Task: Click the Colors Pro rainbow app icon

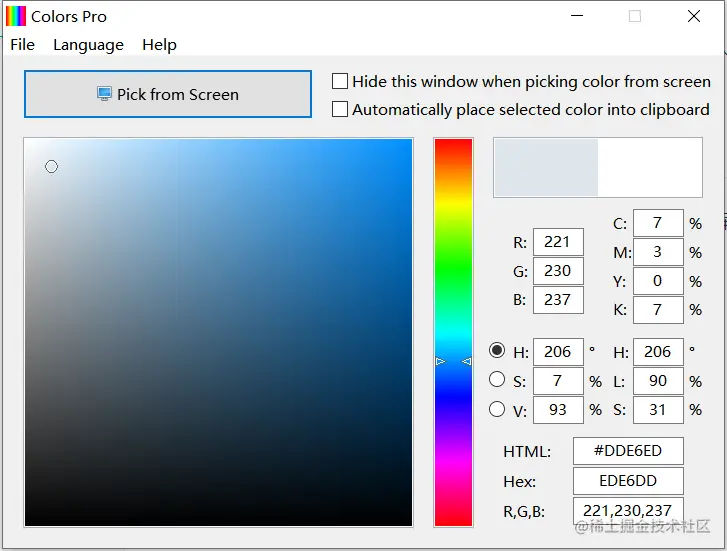Action: click(16, 16)
